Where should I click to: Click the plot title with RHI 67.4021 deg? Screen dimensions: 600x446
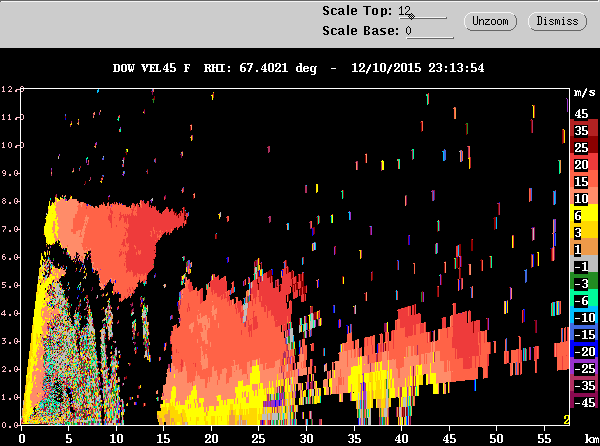[298, 68]
